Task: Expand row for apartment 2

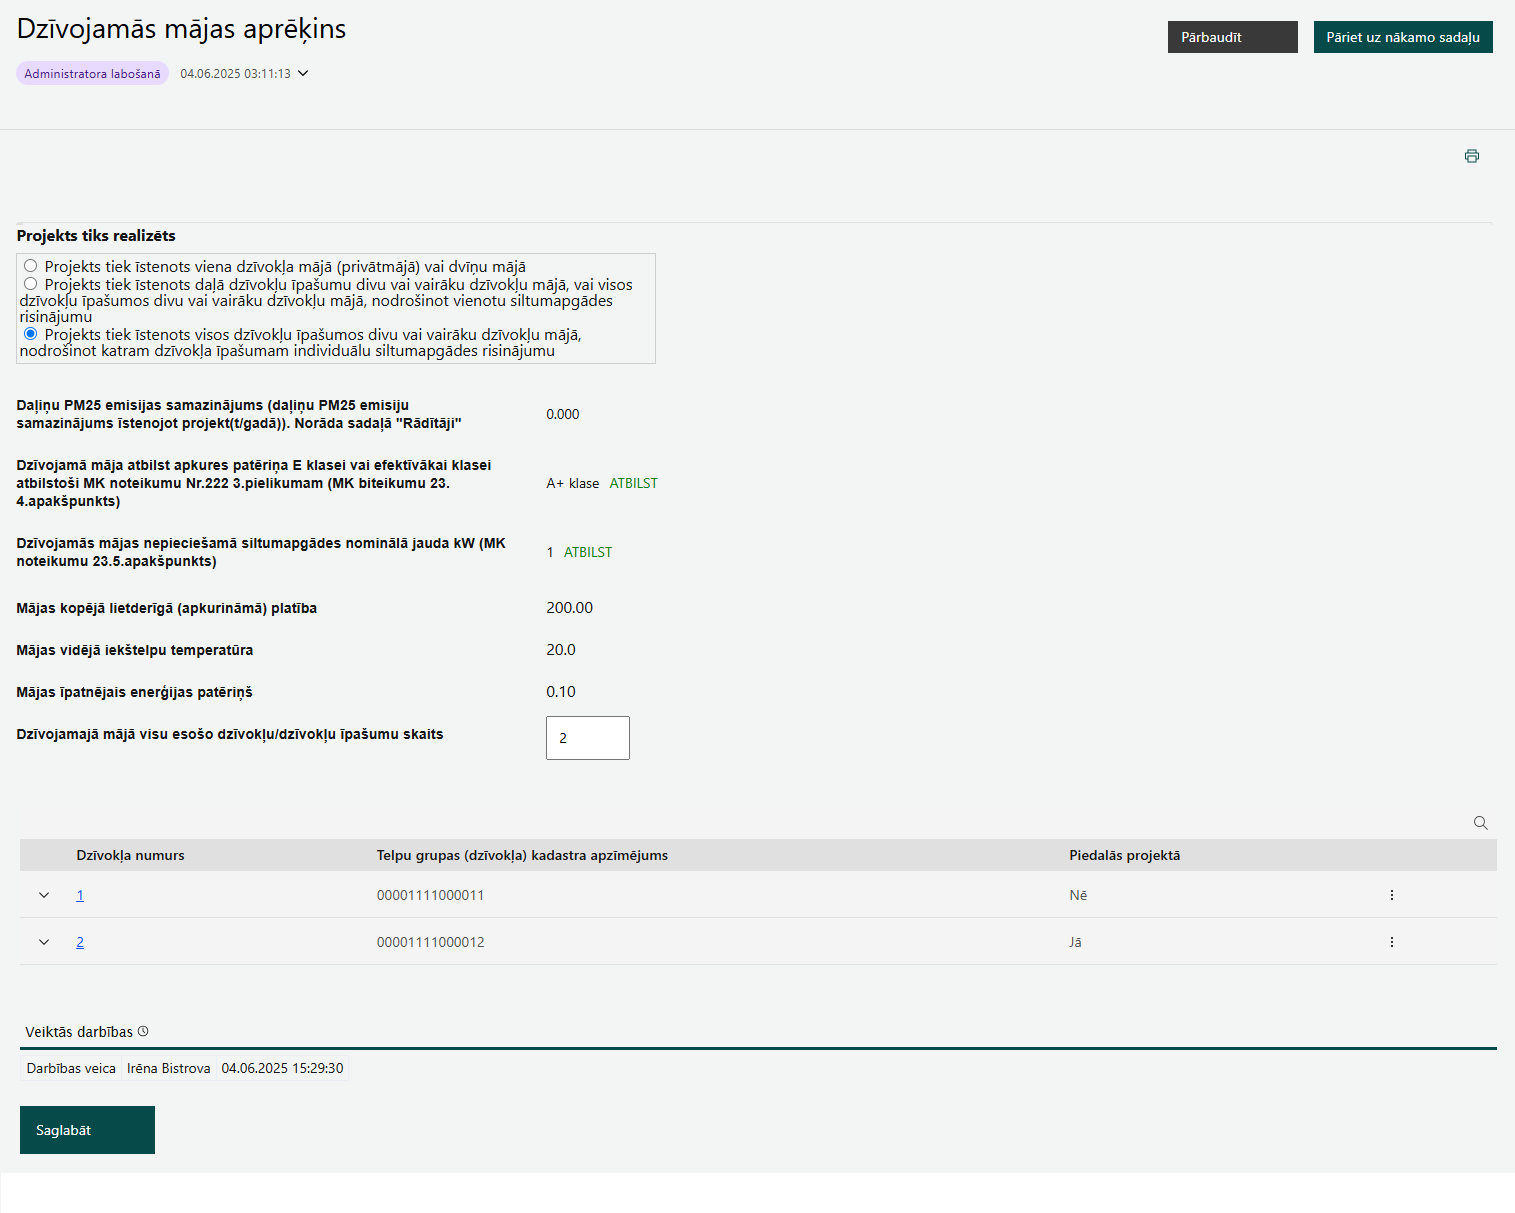Action: pyautogui.click(x=44, y=942)
